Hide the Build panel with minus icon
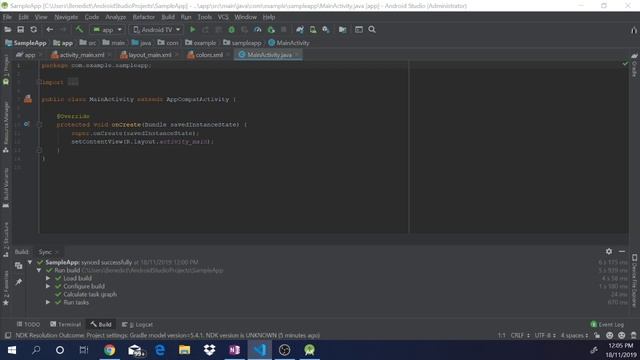 (622, 251)
